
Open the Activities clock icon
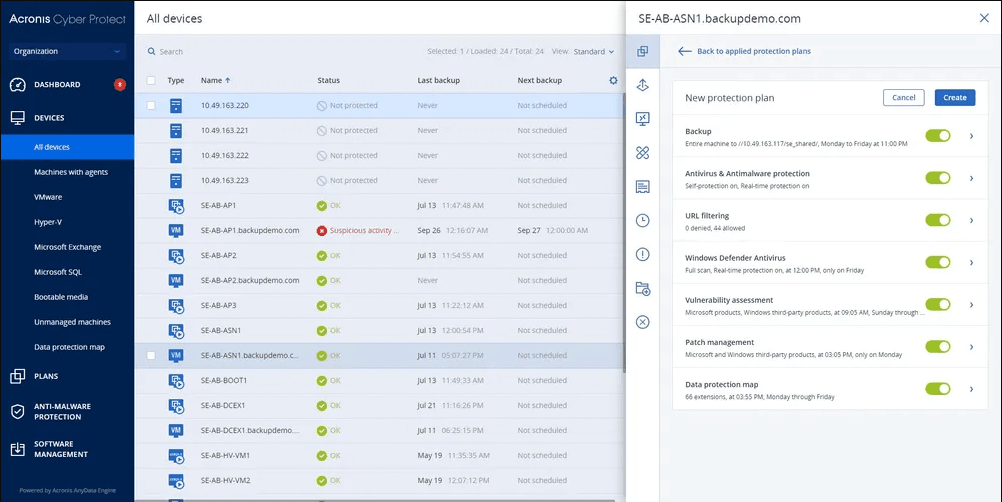642,220
